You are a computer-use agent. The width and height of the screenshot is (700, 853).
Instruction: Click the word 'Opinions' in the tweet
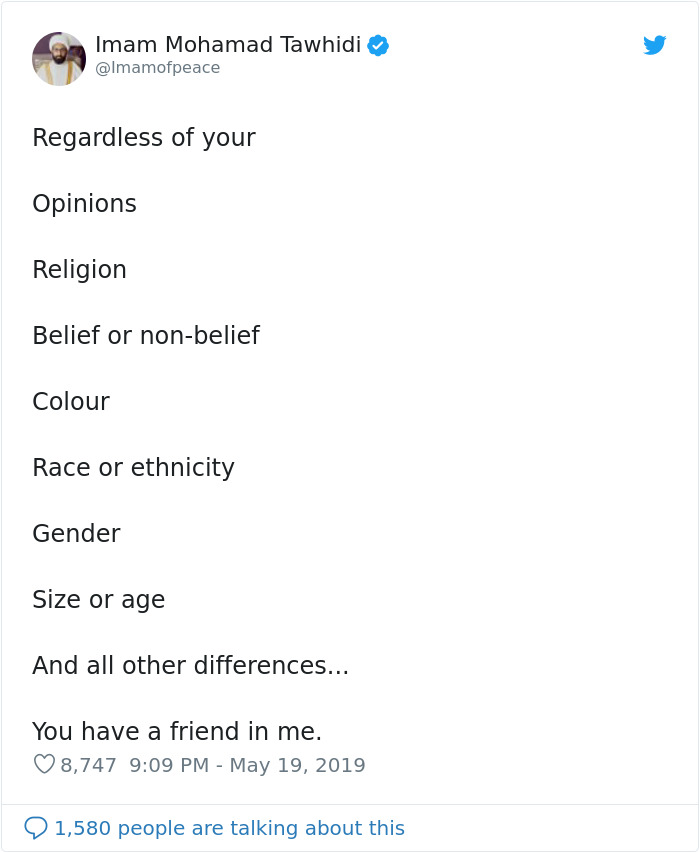coord(84,204)
